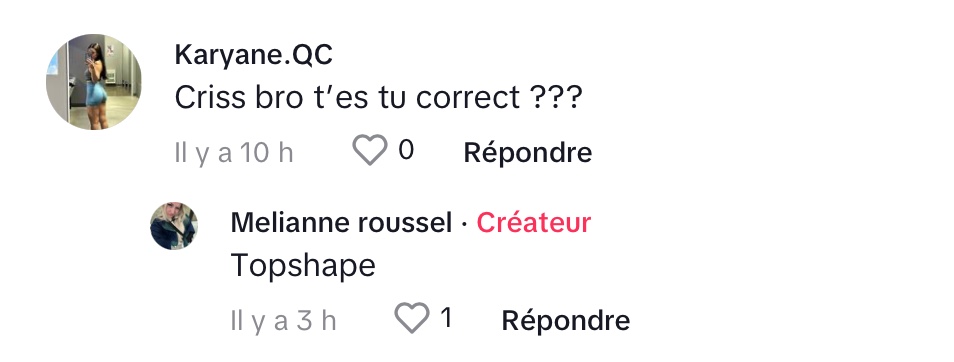Screen dimensions: 954x362
Task: Click Répondre under the Topshape reply
Action: (x=565, y=320)
